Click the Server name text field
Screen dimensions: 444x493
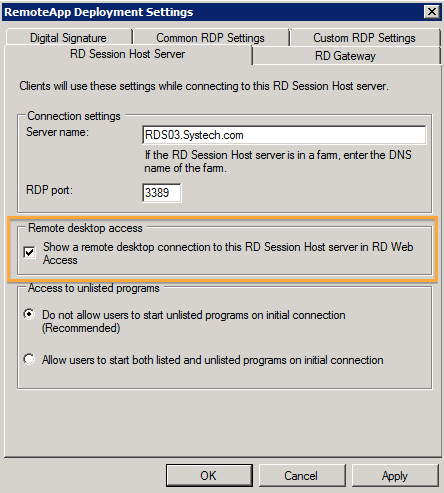coord(284,135)
